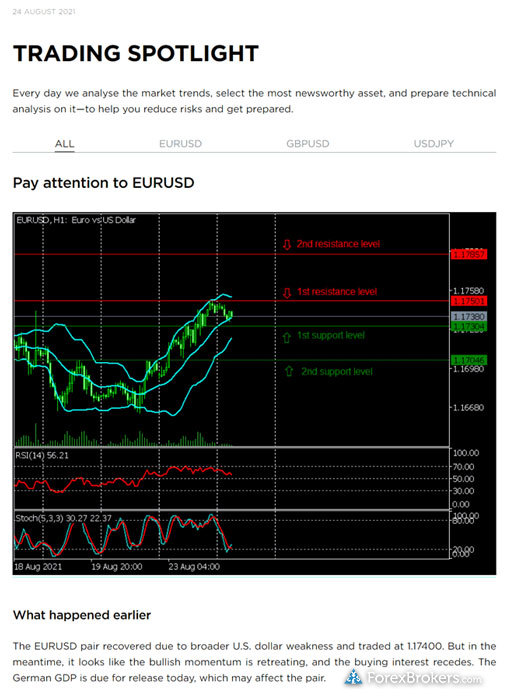Viewport: 507px width, 700px height.
Task: Click the red arrow beside 2nd resistance level
Action: pyautogui.click(x=287, y=244)
